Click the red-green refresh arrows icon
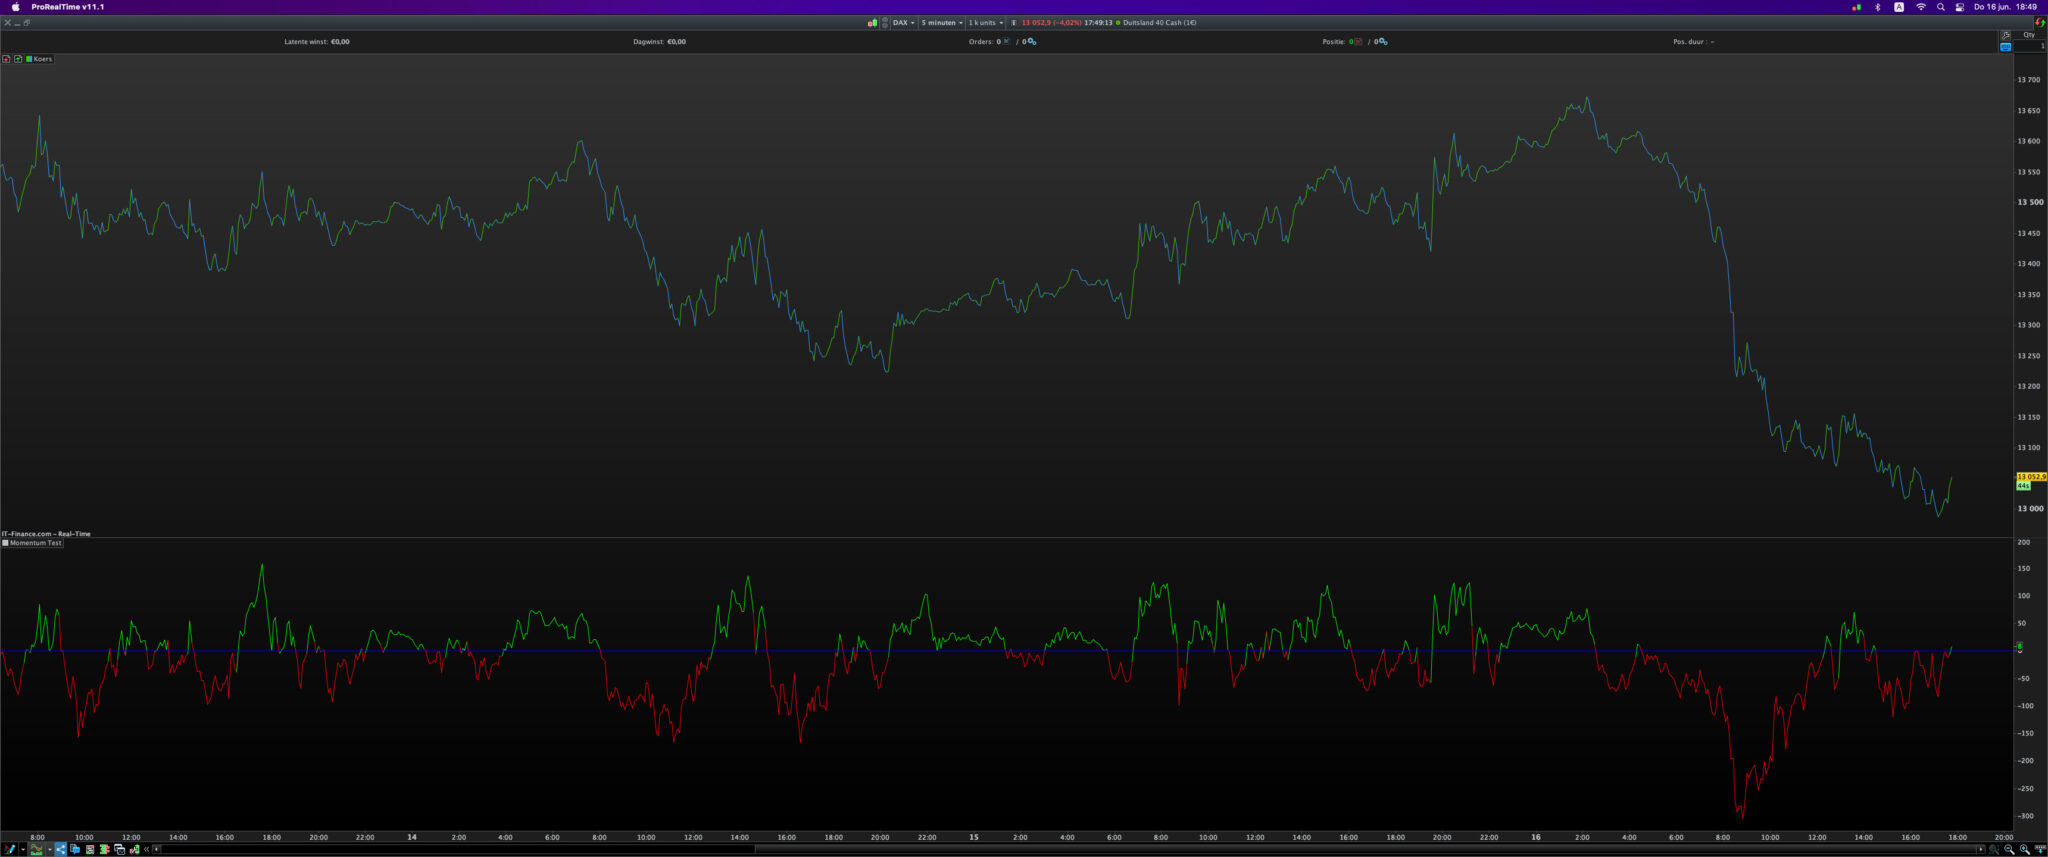This screenshot has height=857, width=2048. pyautogui.click(x=2040, y=22)
